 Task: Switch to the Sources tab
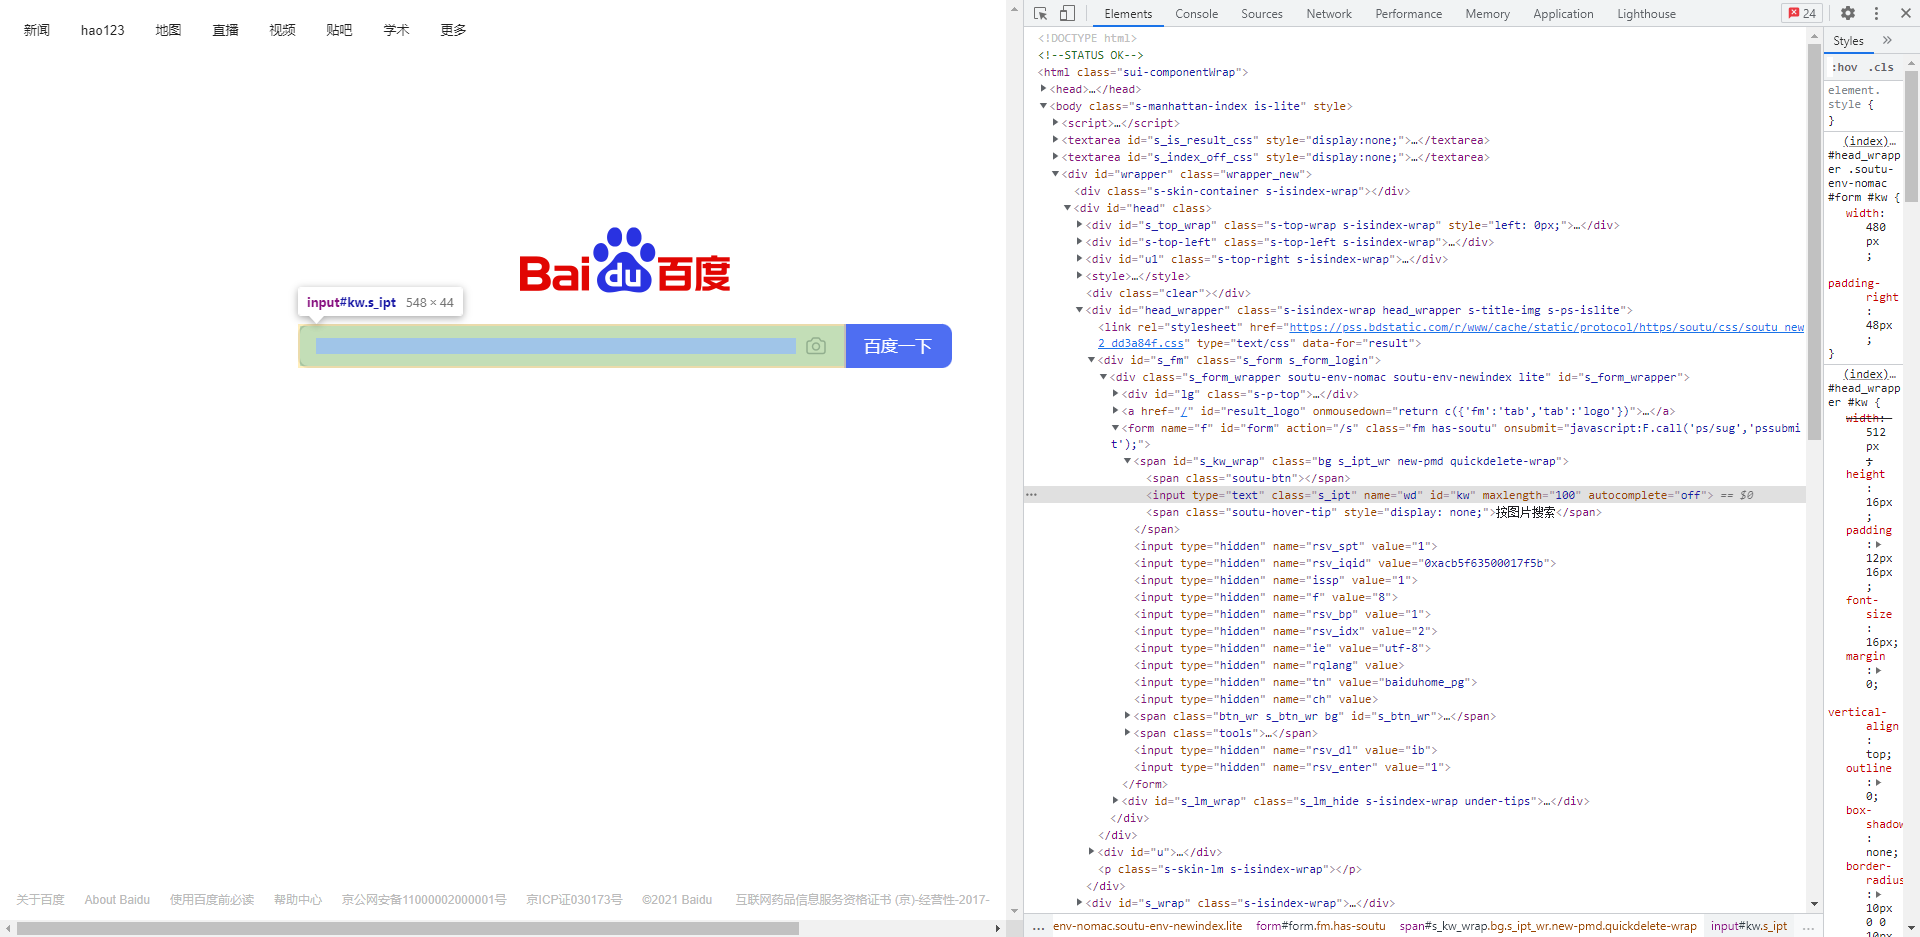click(x=1261, y=14)
